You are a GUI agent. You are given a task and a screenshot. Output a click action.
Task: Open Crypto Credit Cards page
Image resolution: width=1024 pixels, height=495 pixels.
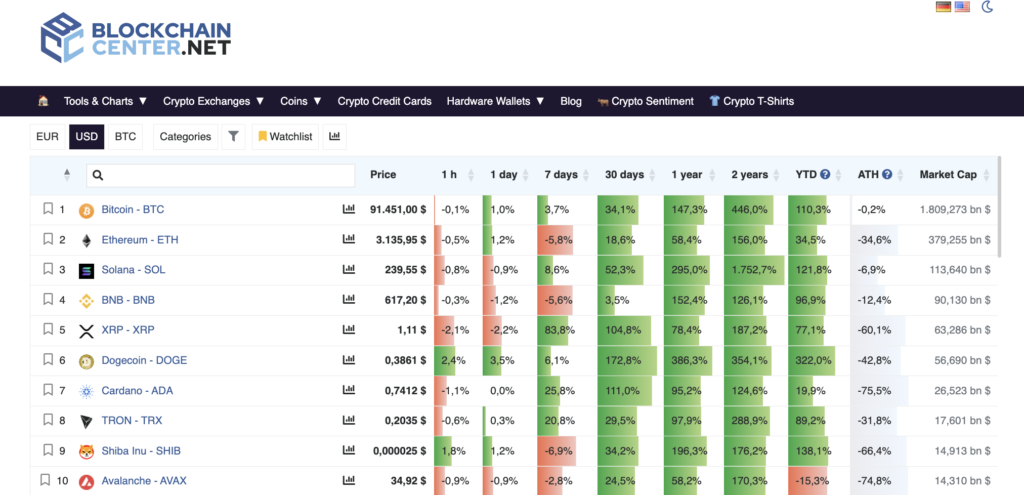coord(385,101)
